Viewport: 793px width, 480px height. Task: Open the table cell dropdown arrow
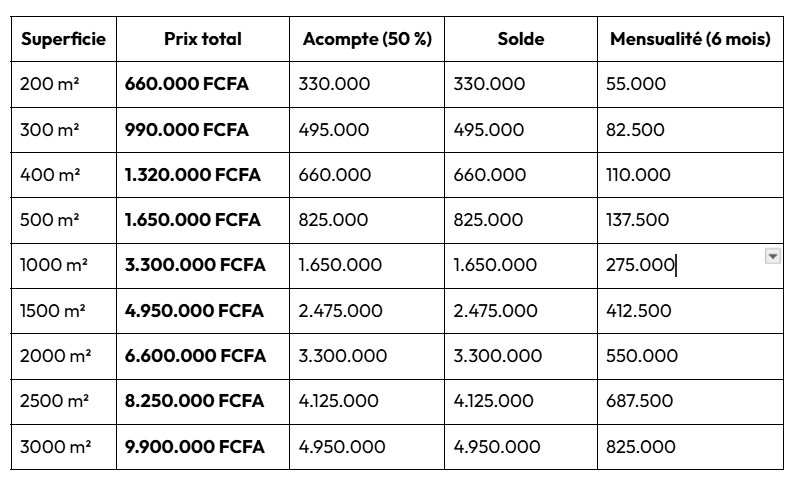tap(772, 256)
